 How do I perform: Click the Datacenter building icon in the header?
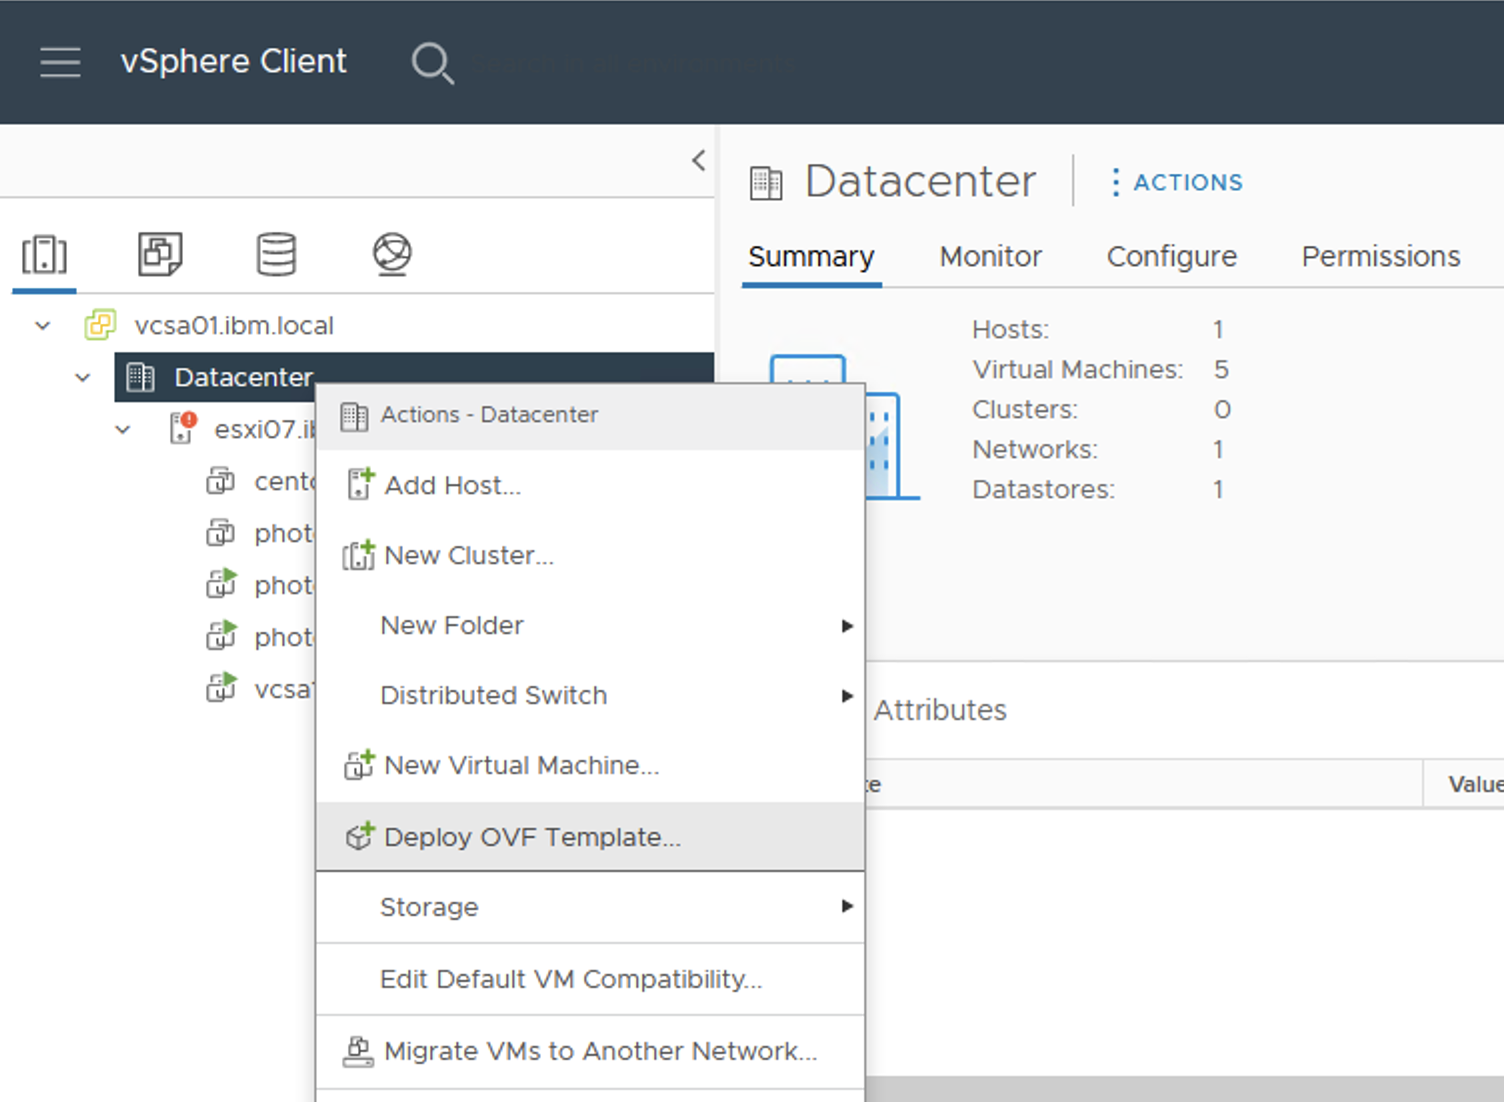pyautogui.click(x=766, y=181)
